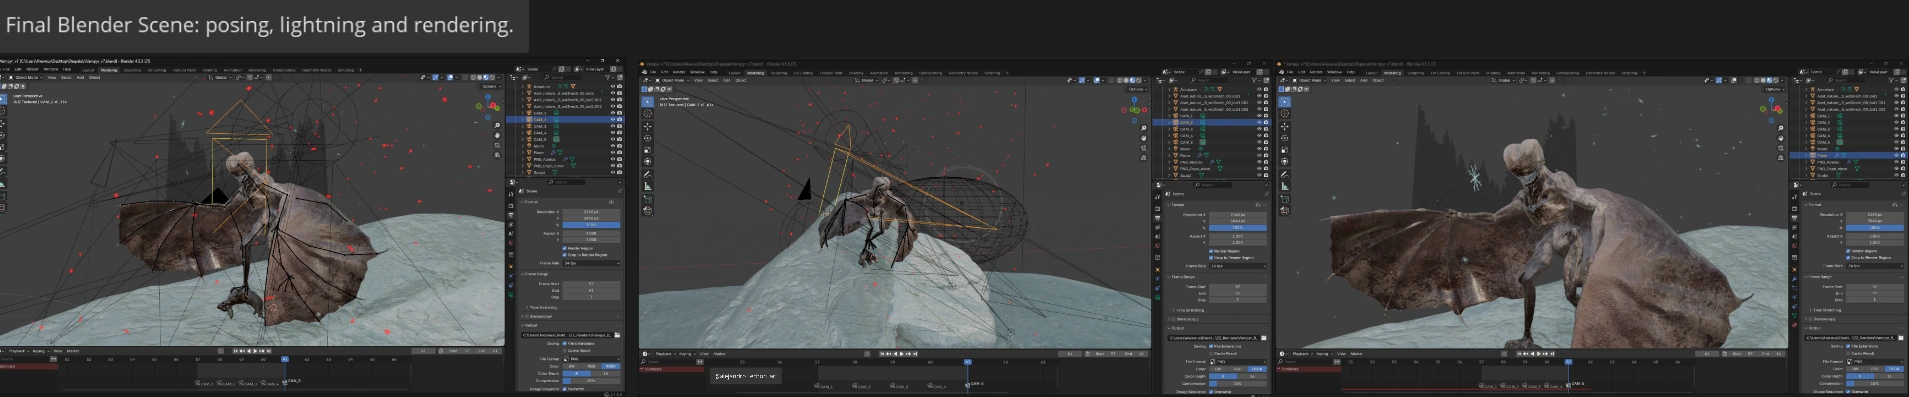Select the Measure tool in right Blender window

coord(1285,186)
